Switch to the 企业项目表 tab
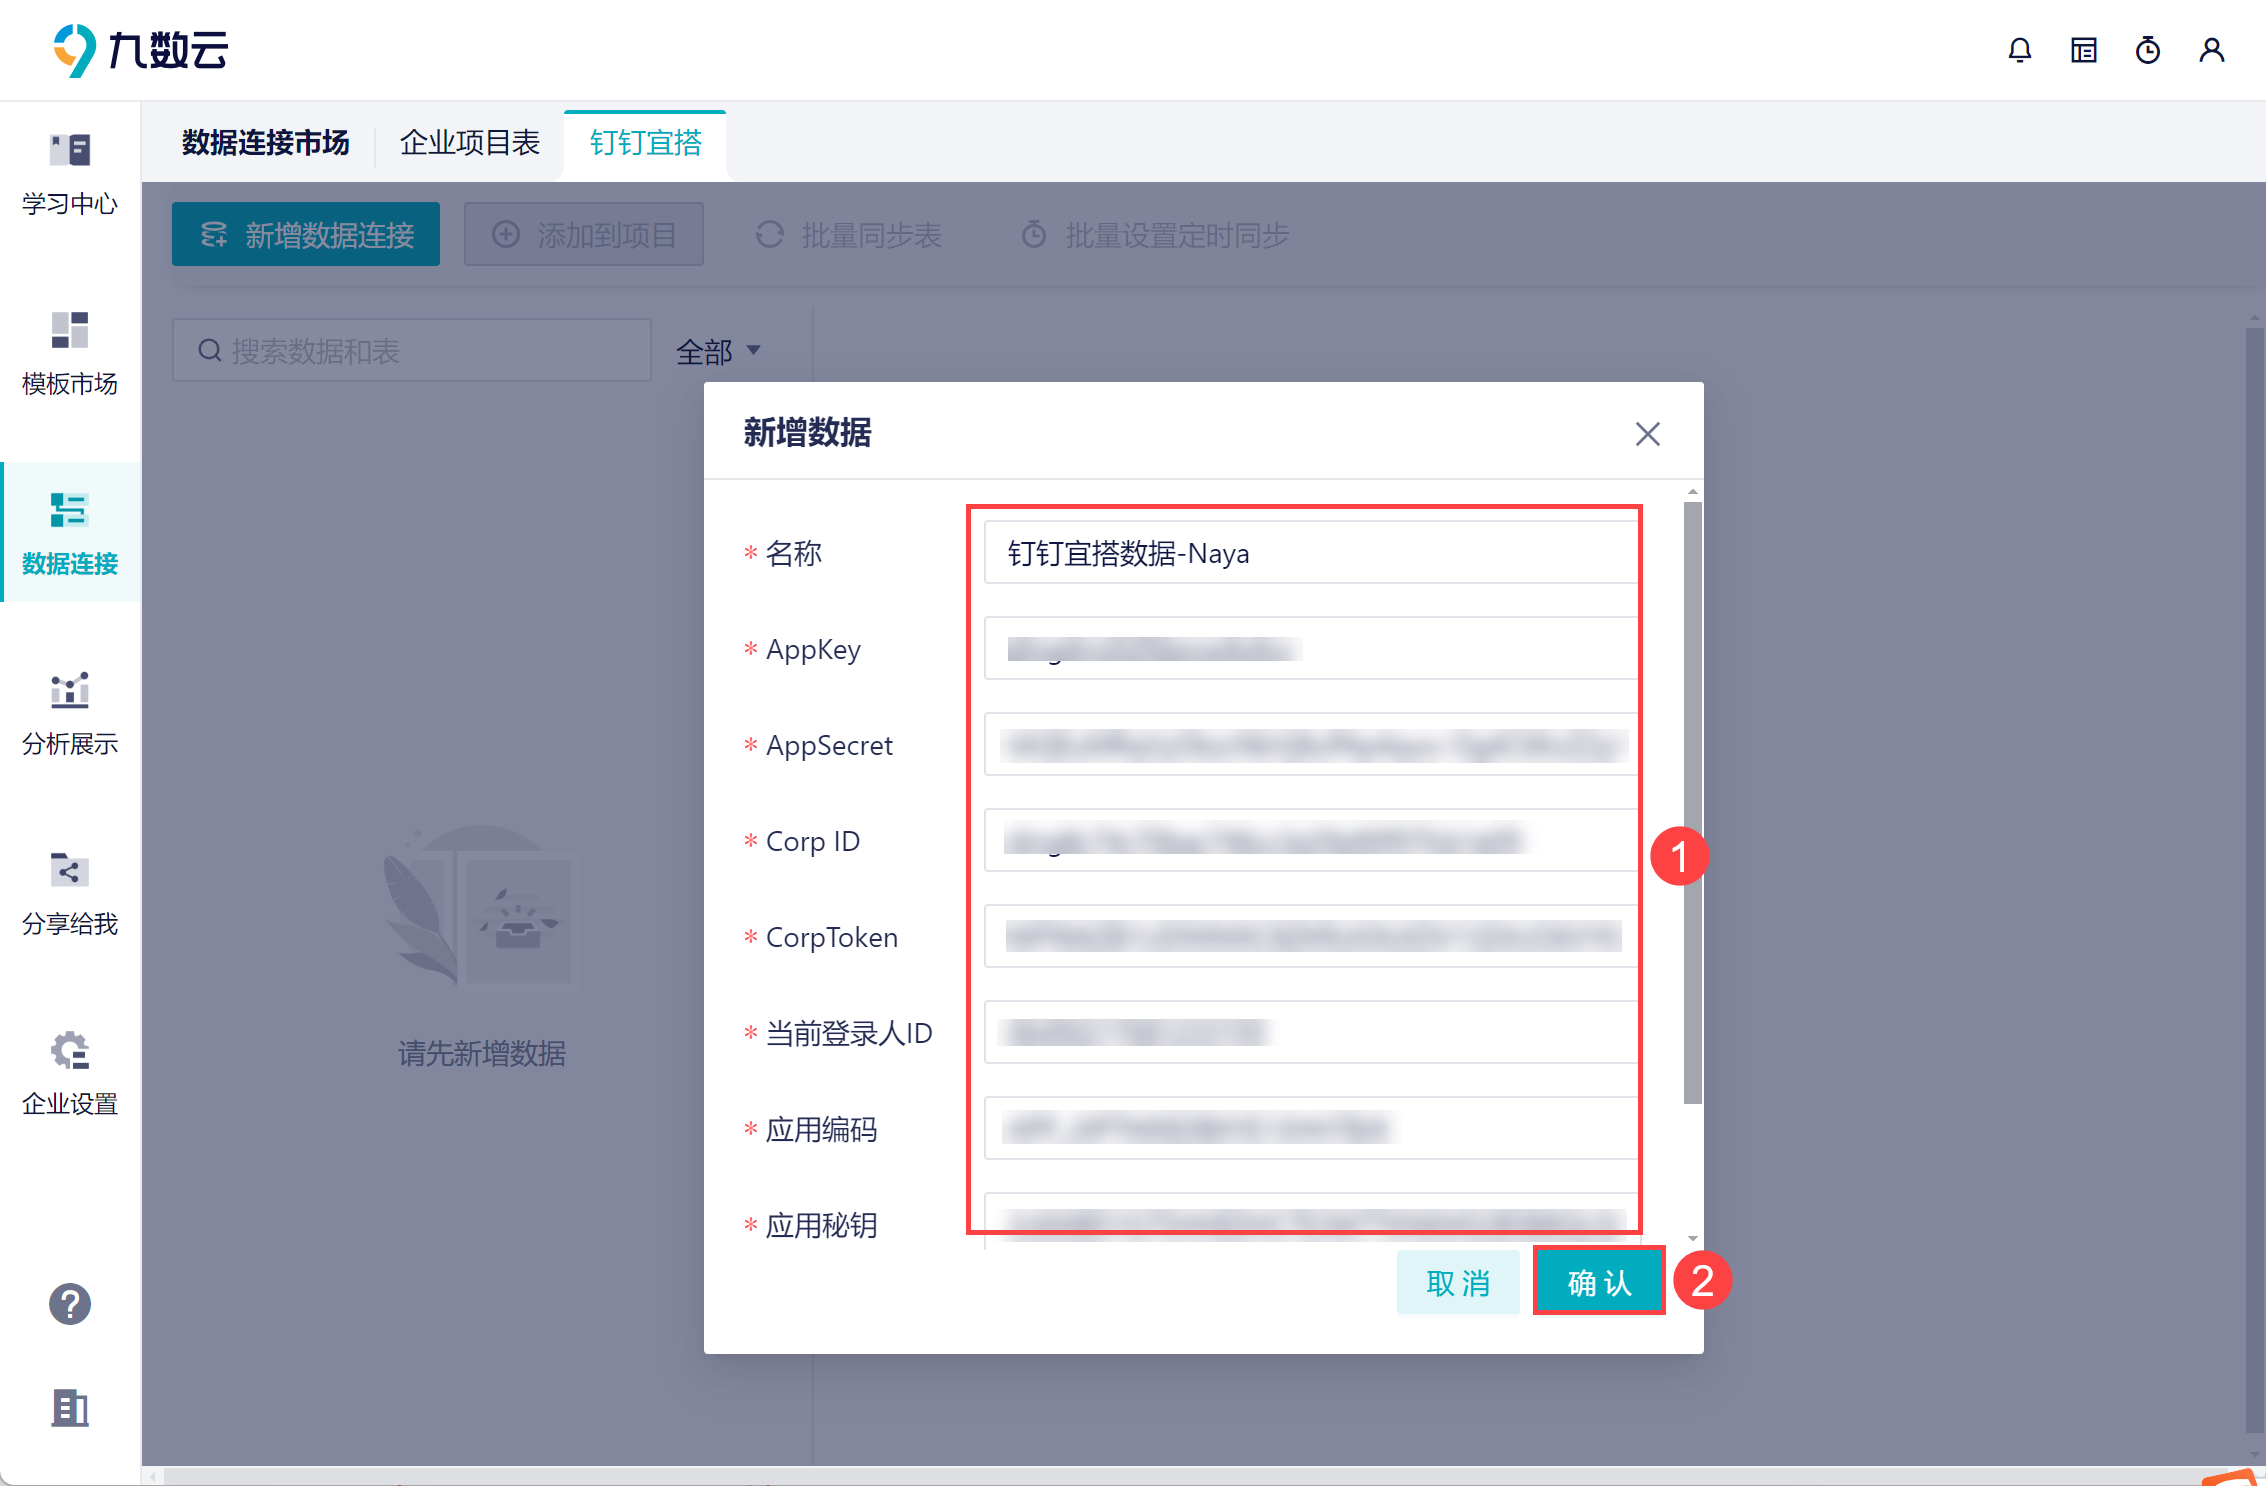 point(469,143)
